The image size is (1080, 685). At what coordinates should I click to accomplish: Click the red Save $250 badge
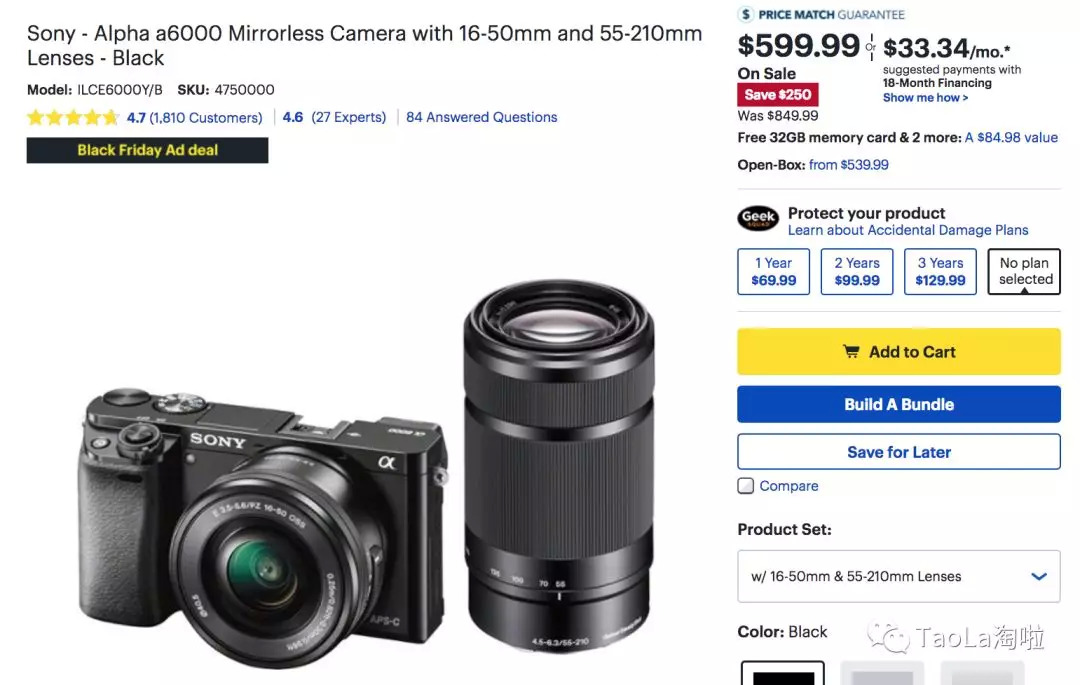(x=778, y=95)
